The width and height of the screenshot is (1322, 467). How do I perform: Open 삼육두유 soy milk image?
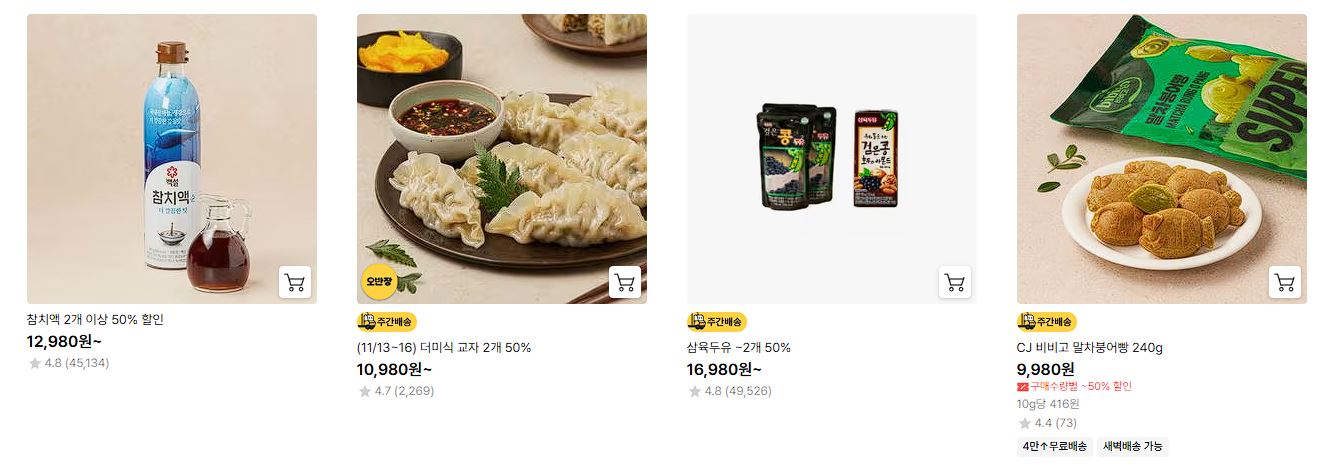point(832,159)
